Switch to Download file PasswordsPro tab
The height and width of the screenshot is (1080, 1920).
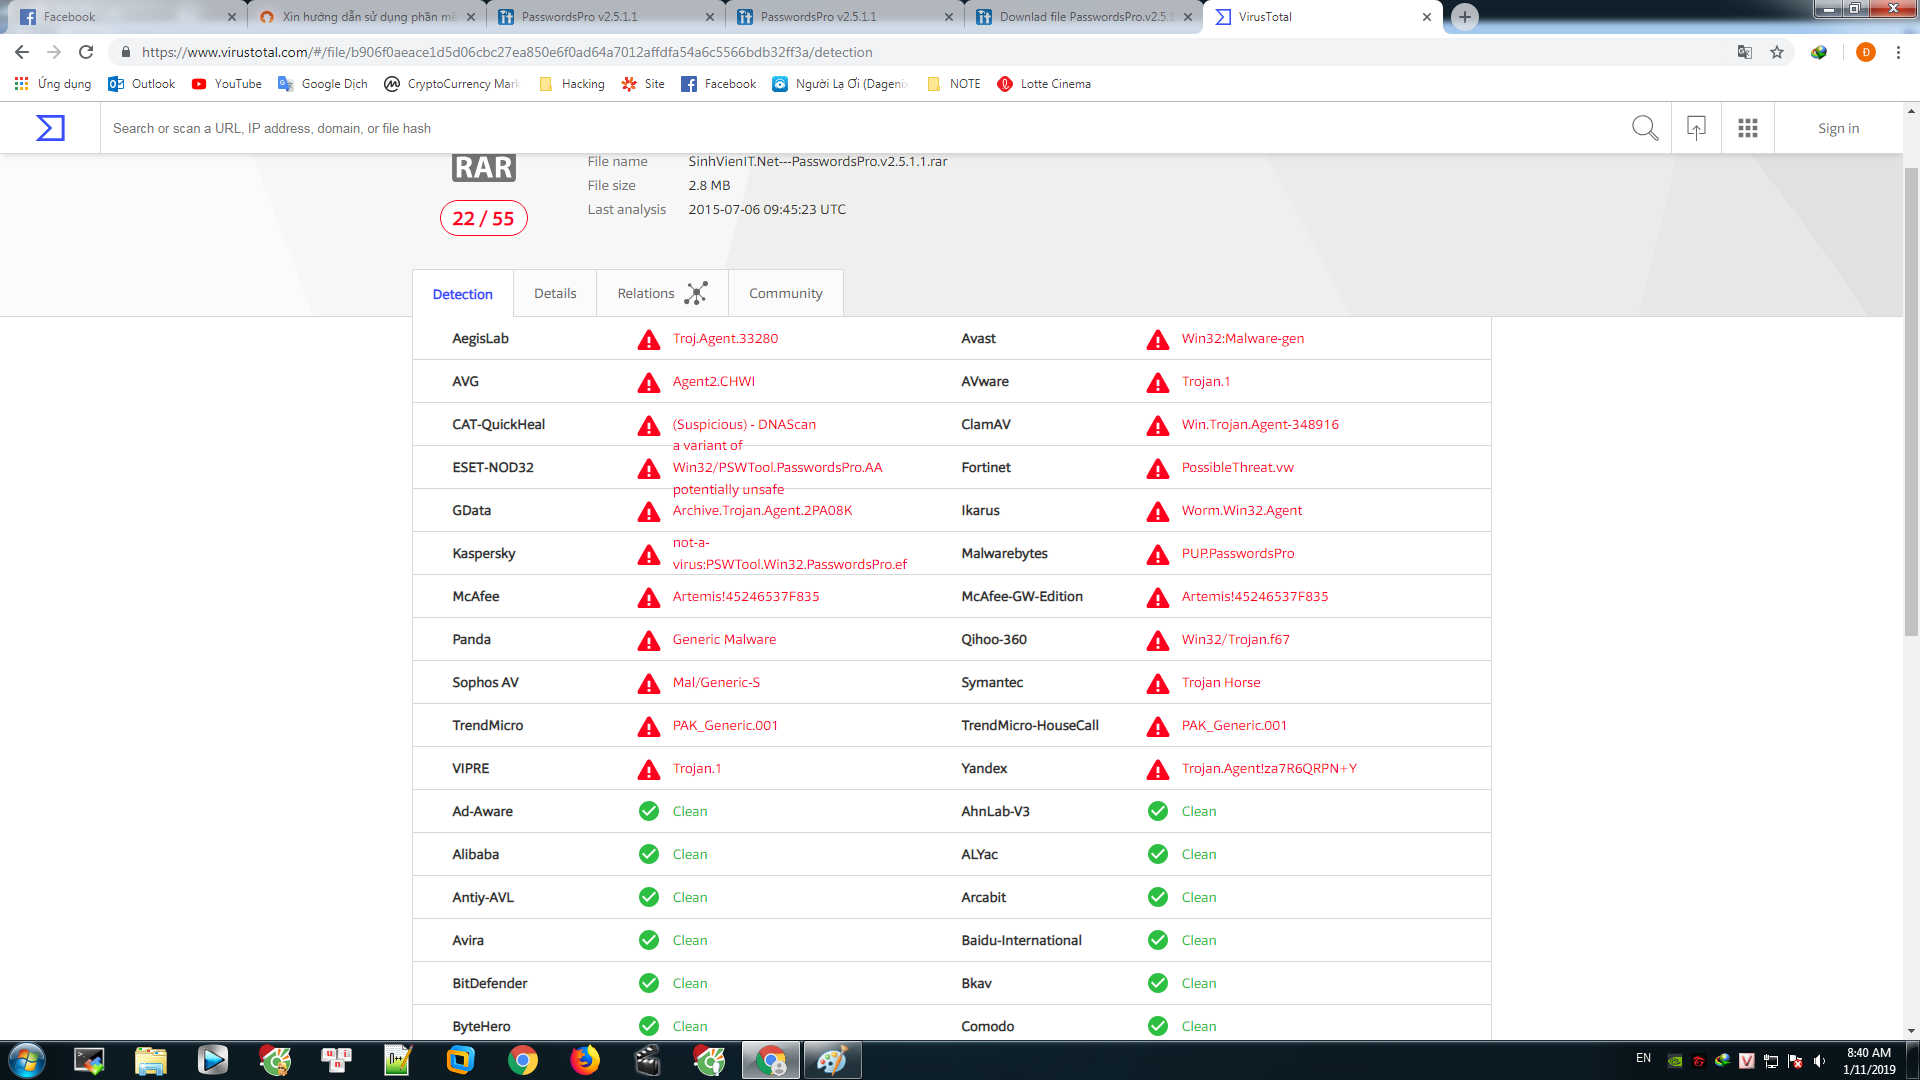point(1083,17)
